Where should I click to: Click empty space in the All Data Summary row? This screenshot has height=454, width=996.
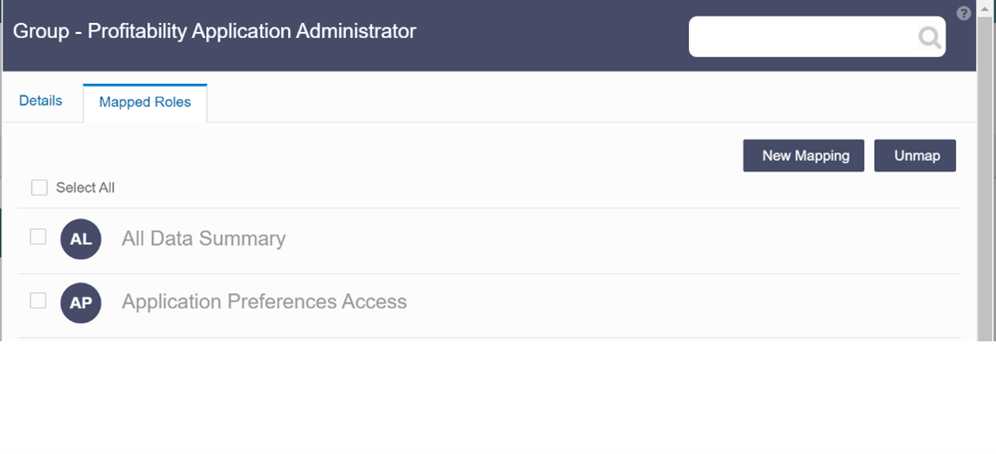(622, 241)
